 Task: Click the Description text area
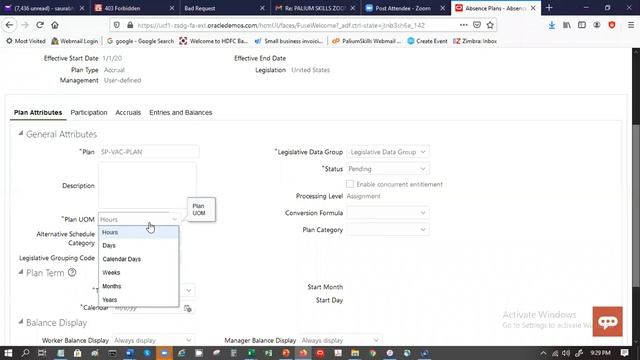tap(147, 185)
